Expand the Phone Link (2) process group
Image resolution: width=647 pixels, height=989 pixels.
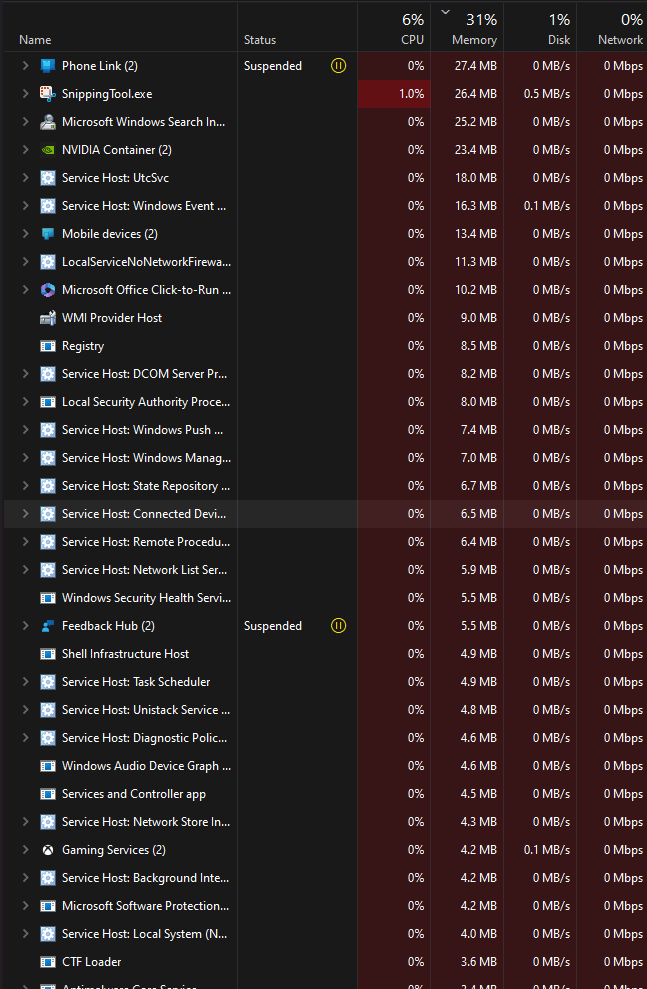(25, 66)
